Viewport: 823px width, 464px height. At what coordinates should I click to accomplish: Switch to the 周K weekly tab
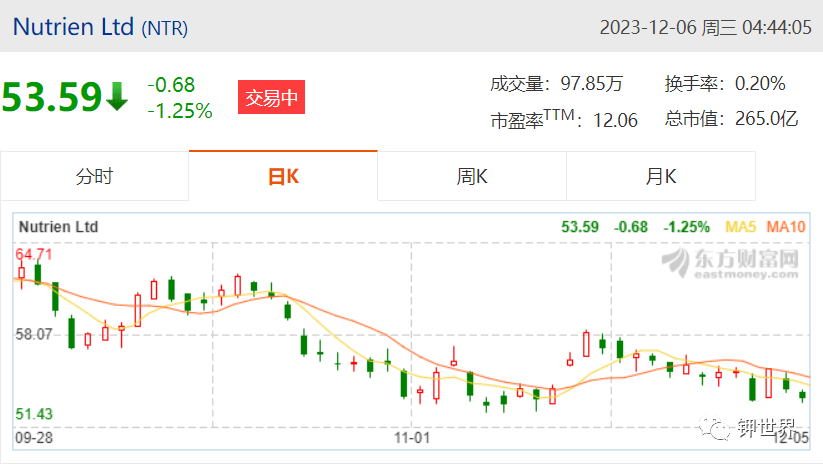pyautogui.click(x=472, y=176)
